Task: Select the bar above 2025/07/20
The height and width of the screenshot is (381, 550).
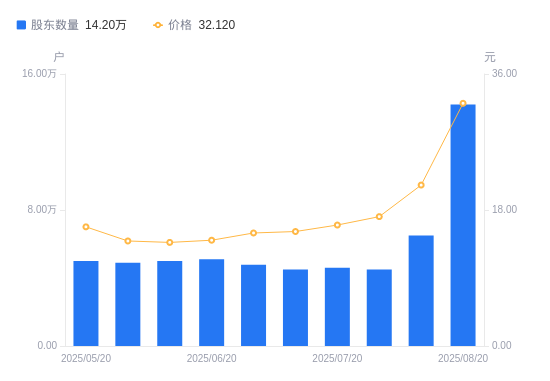Action: 337,307
